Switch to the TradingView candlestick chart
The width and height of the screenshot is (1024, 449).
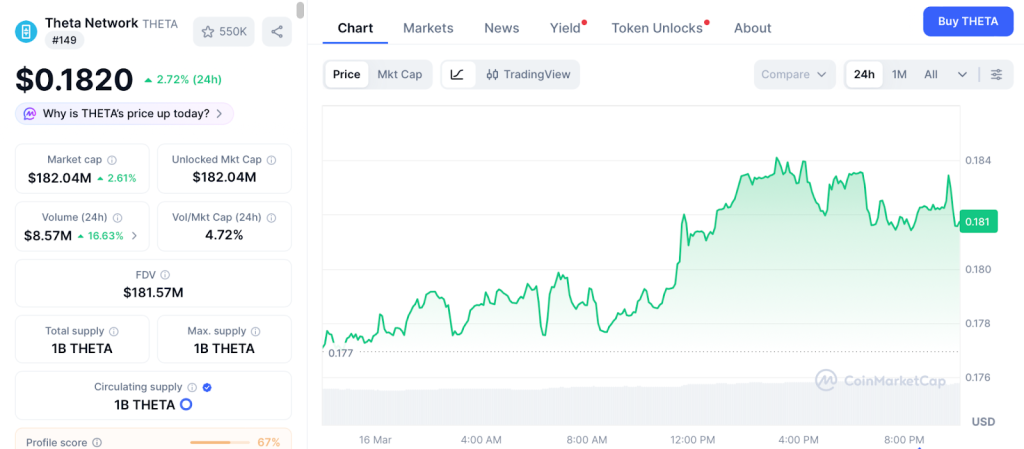tap(527, 74)
